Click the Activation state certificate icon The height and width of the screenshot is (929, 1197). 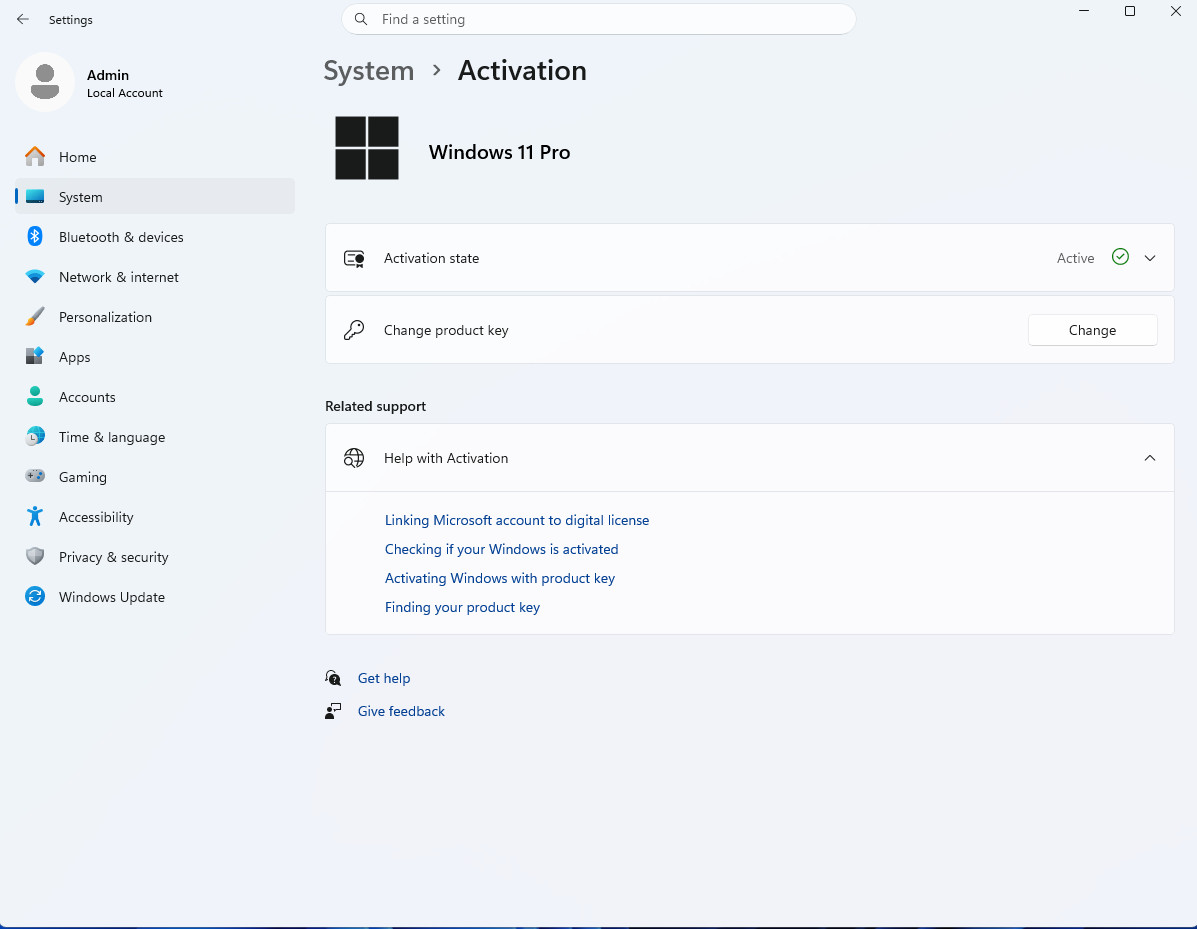[354, 258]
